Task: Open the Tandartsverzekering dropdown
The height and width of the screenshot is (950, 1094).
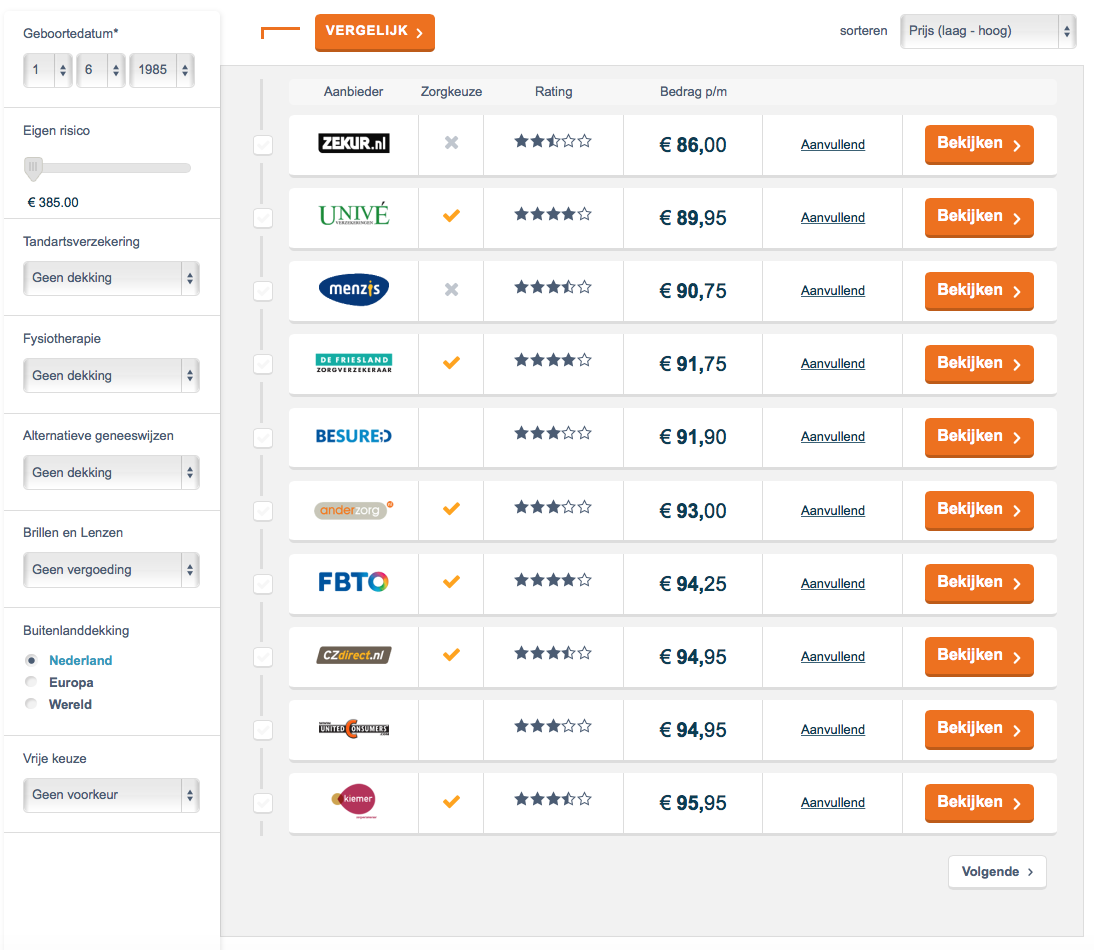Action: click(111, 278)
